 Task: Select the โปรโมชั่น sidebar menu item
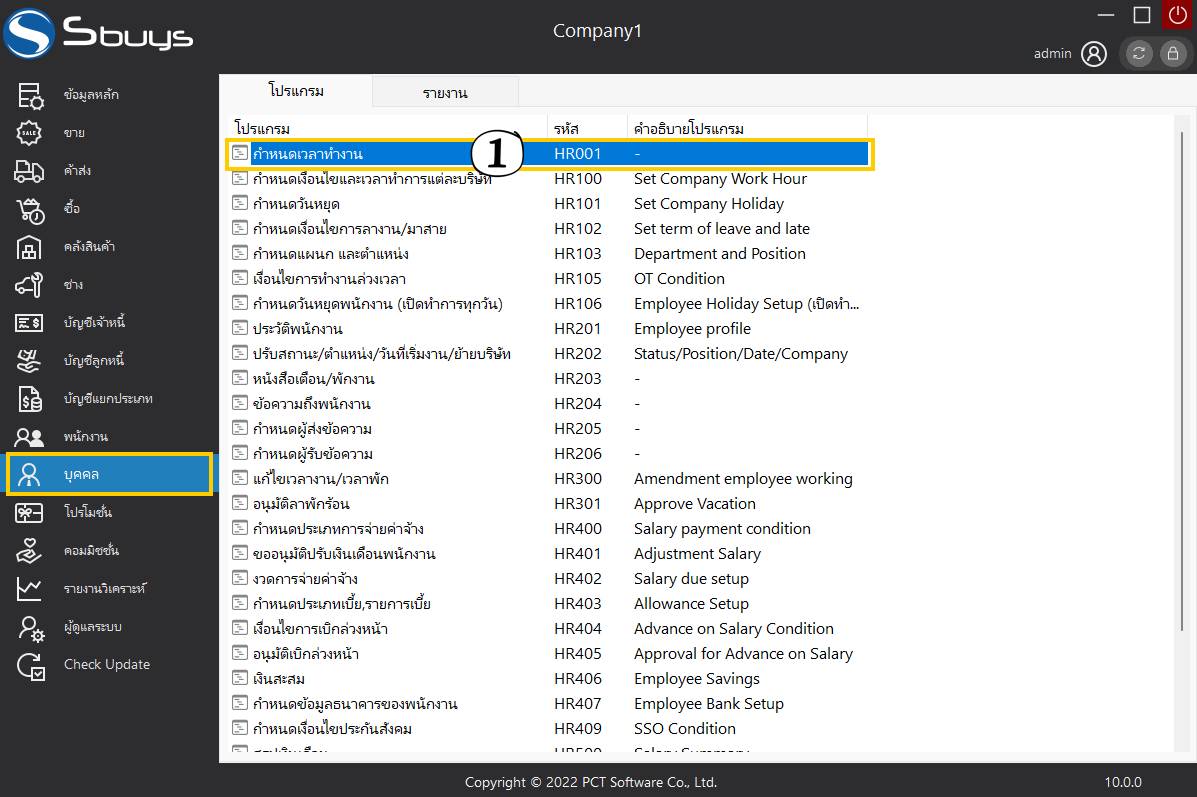pyautogui.click(x=88, y=513)
